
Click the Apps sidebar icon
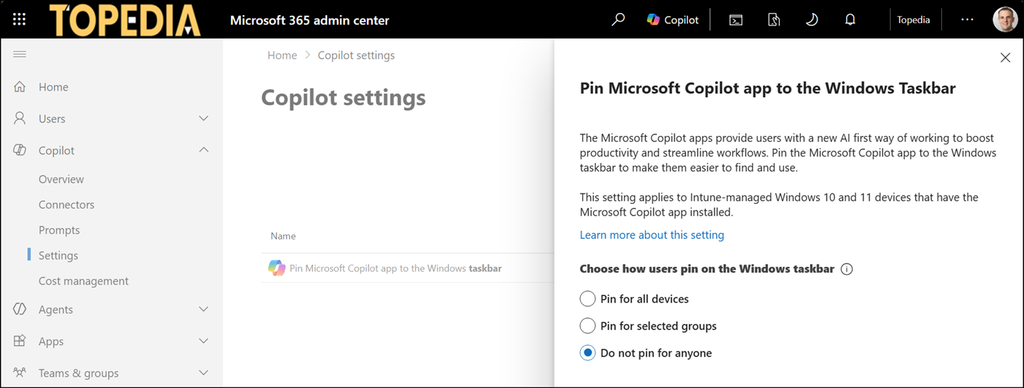pyautogui.click(x=20, y=341)
